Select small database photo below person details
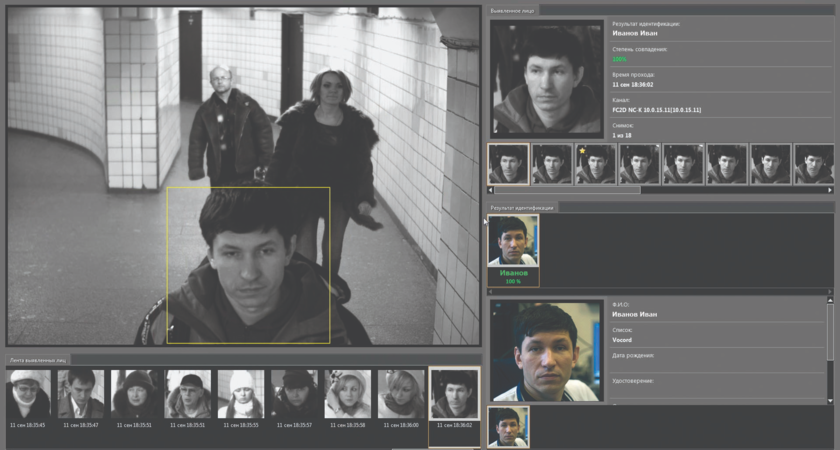The height and width of the screenshot is (450, 840). [x=508, y=426]
